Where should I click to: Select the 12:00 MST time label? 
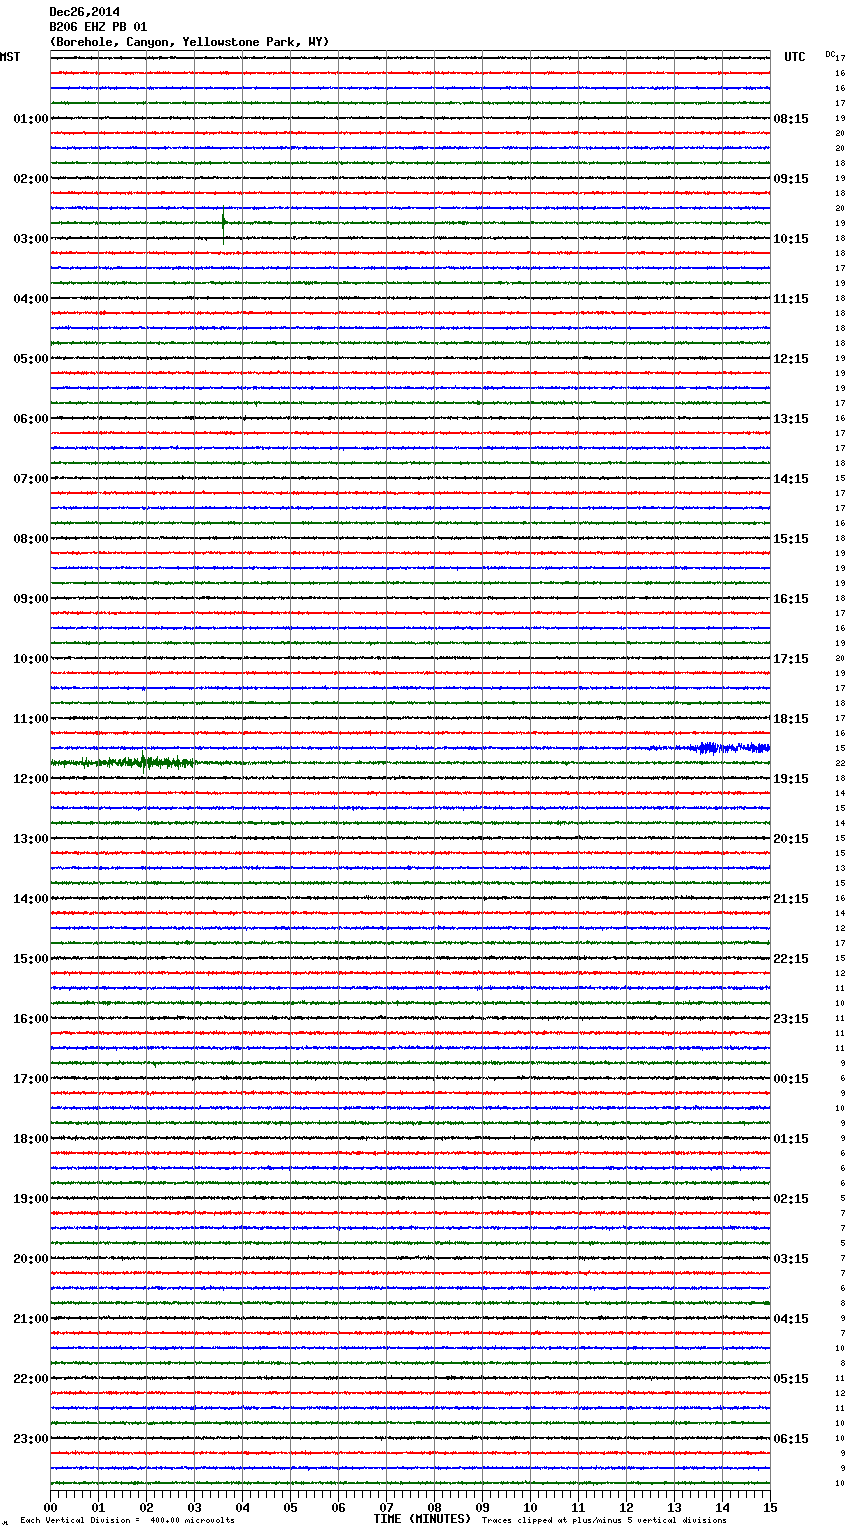click(x=31, y=779)
